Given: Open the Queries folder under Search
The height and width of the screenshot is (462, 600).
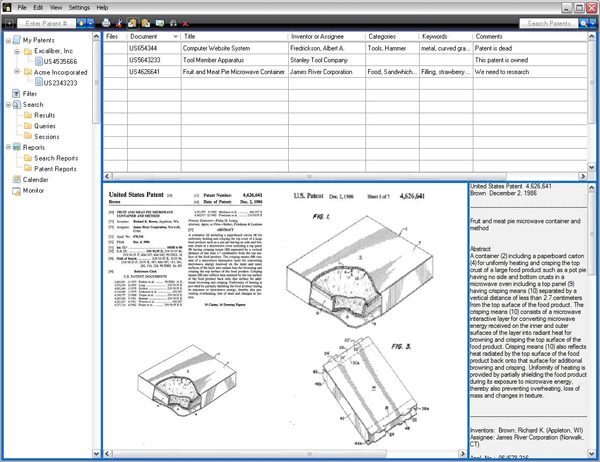Looking at the screenshot, I should pos(45,126).
